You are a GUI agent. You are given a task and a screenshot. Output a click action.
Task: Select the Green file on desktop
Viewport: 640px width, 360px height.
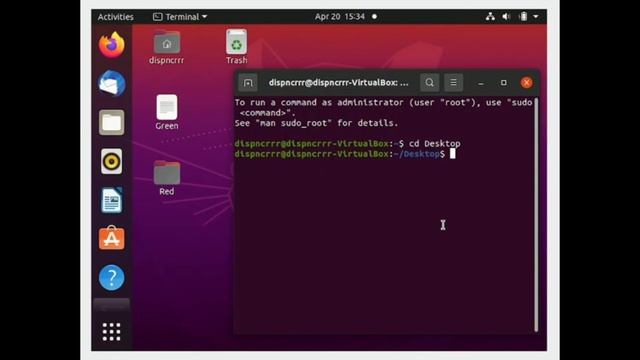click(167, 113)
